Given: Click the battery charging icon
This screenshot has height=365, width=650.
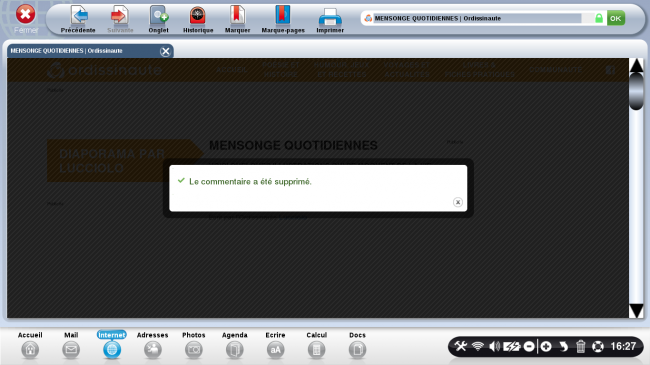Looking at the screenshot, I should (511, 346).
